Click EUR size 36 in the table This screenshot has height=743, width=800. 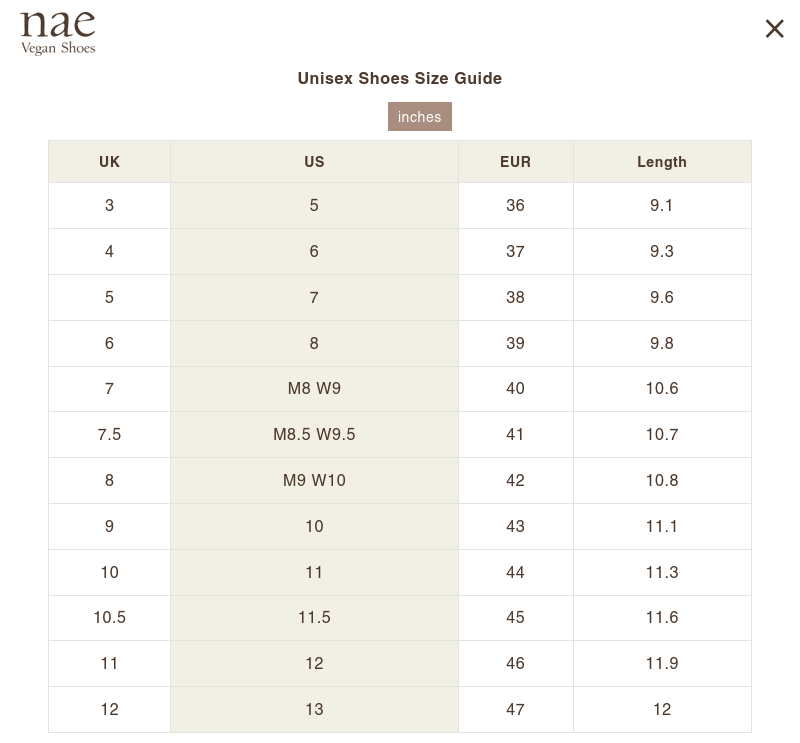515,206
